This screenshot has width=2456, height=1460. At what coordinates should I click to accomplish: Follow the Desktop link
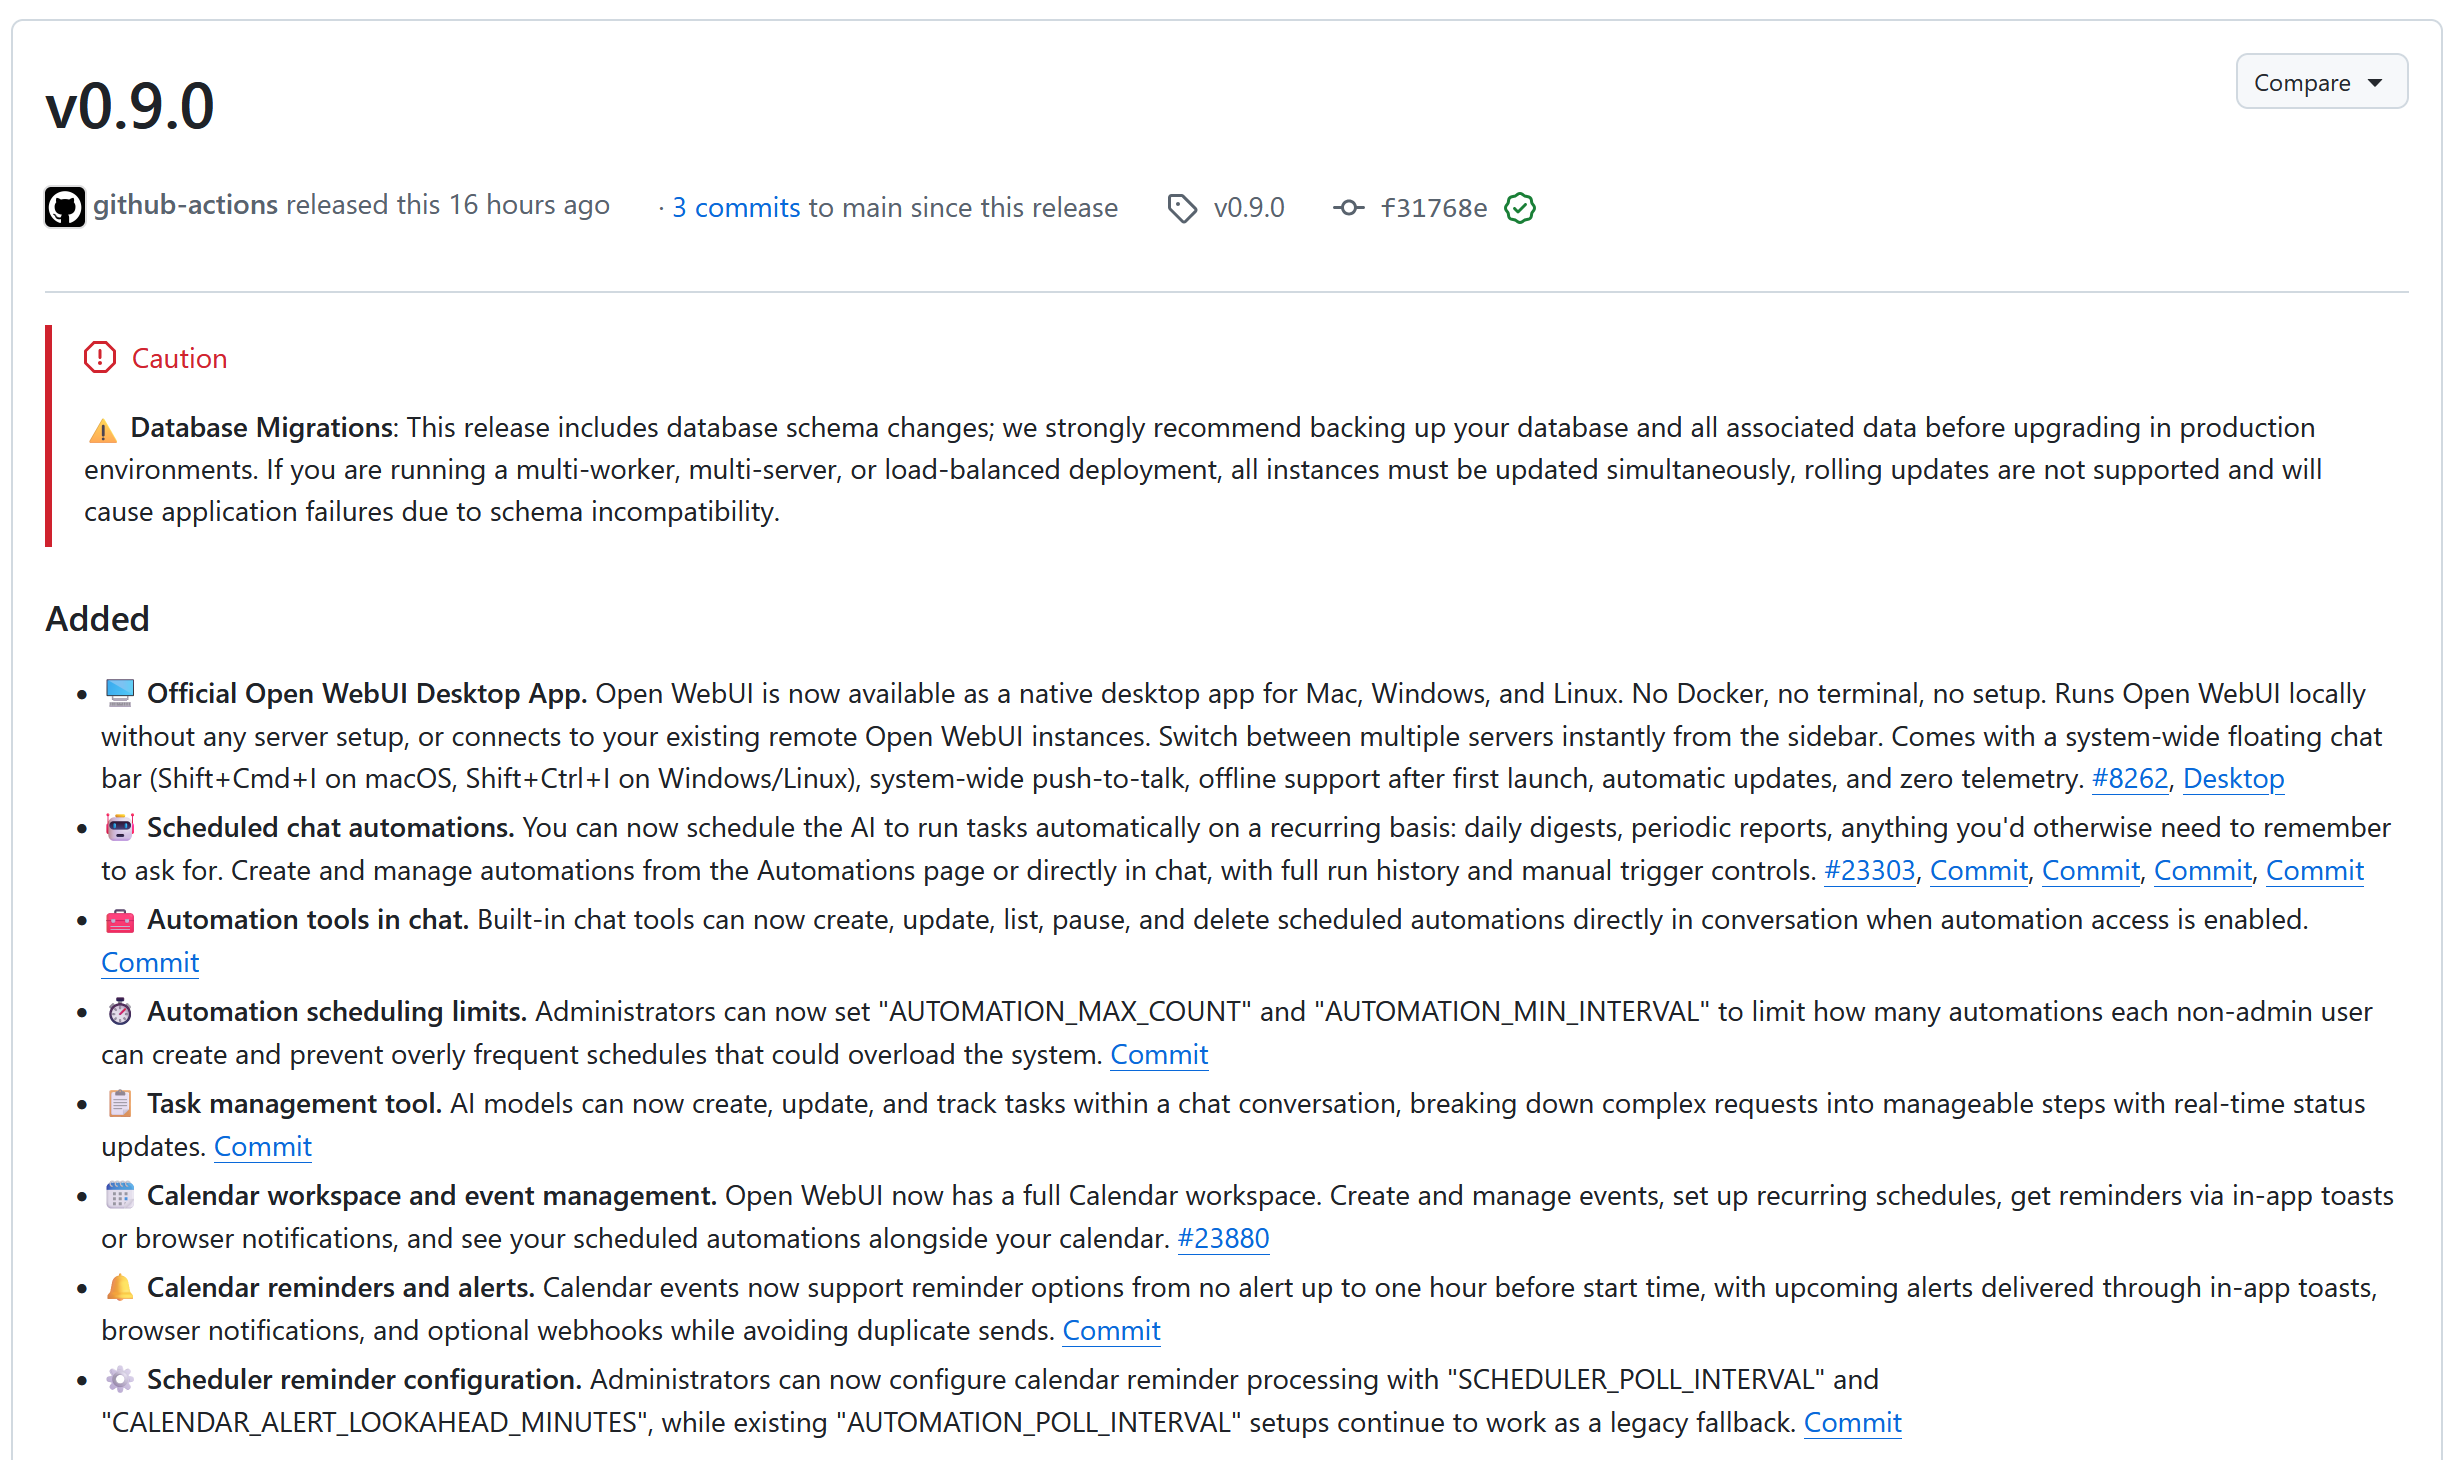2233,778
